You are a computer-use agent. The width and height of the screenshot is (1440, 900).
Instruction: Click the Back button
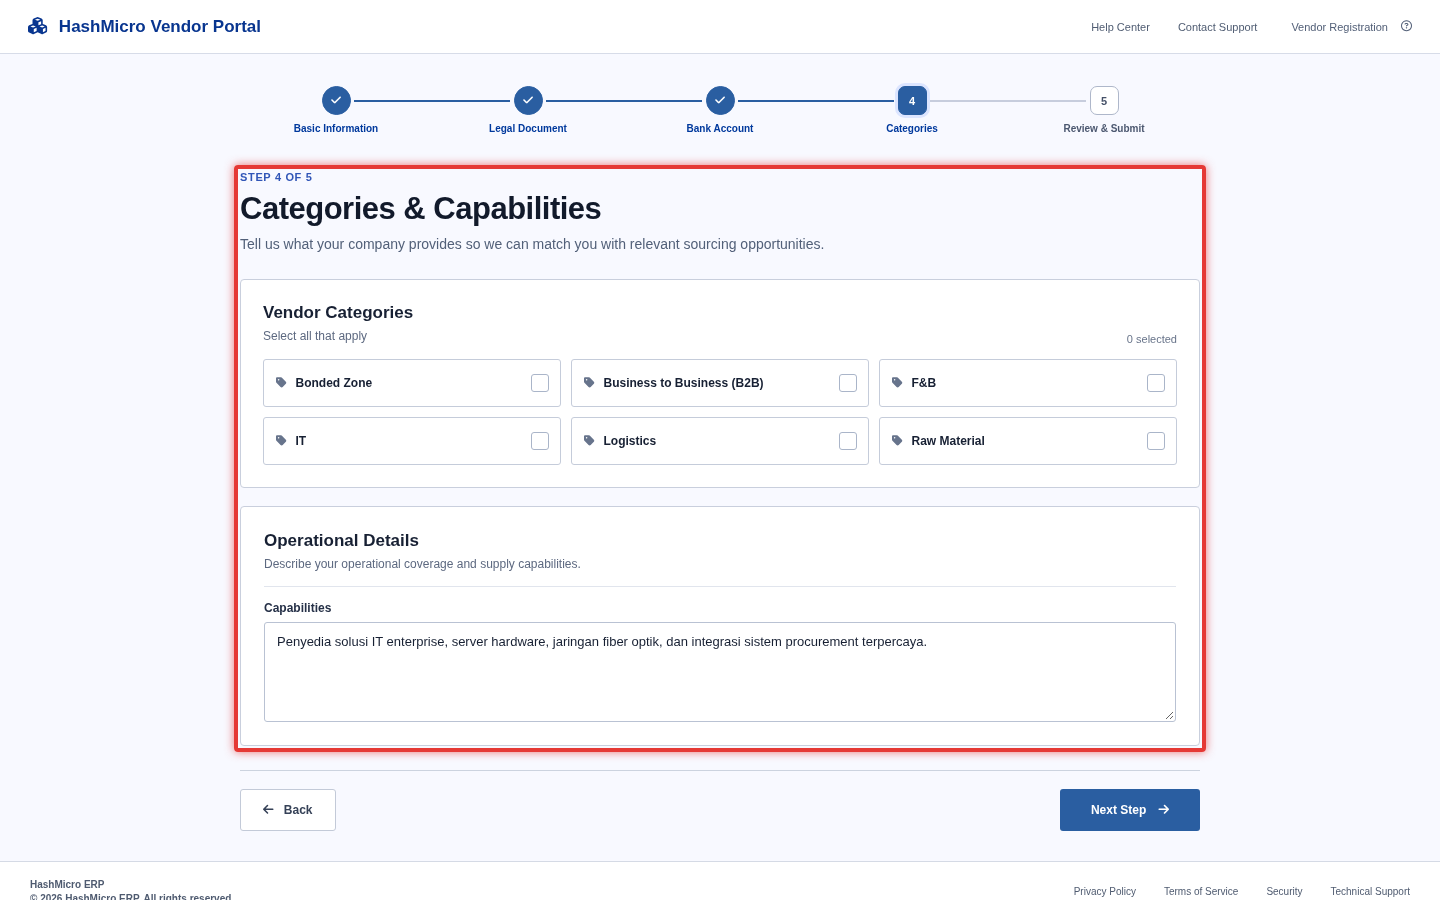coord(288,810)
